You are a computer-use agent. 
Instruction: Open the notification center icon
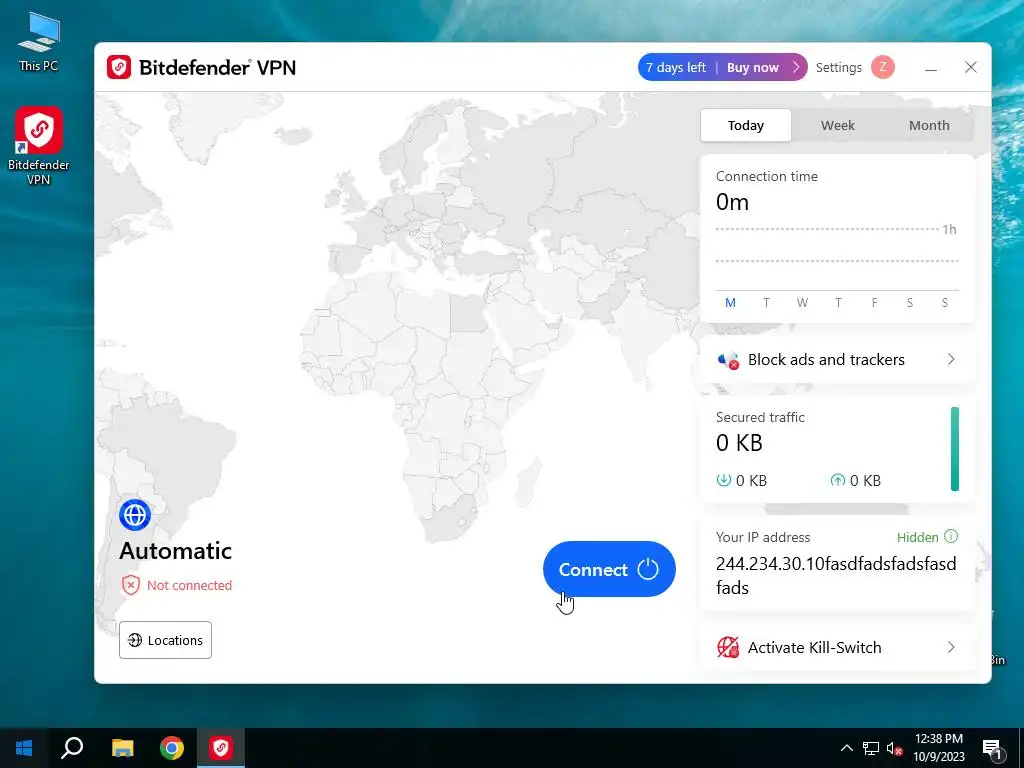tap(992, 748)
